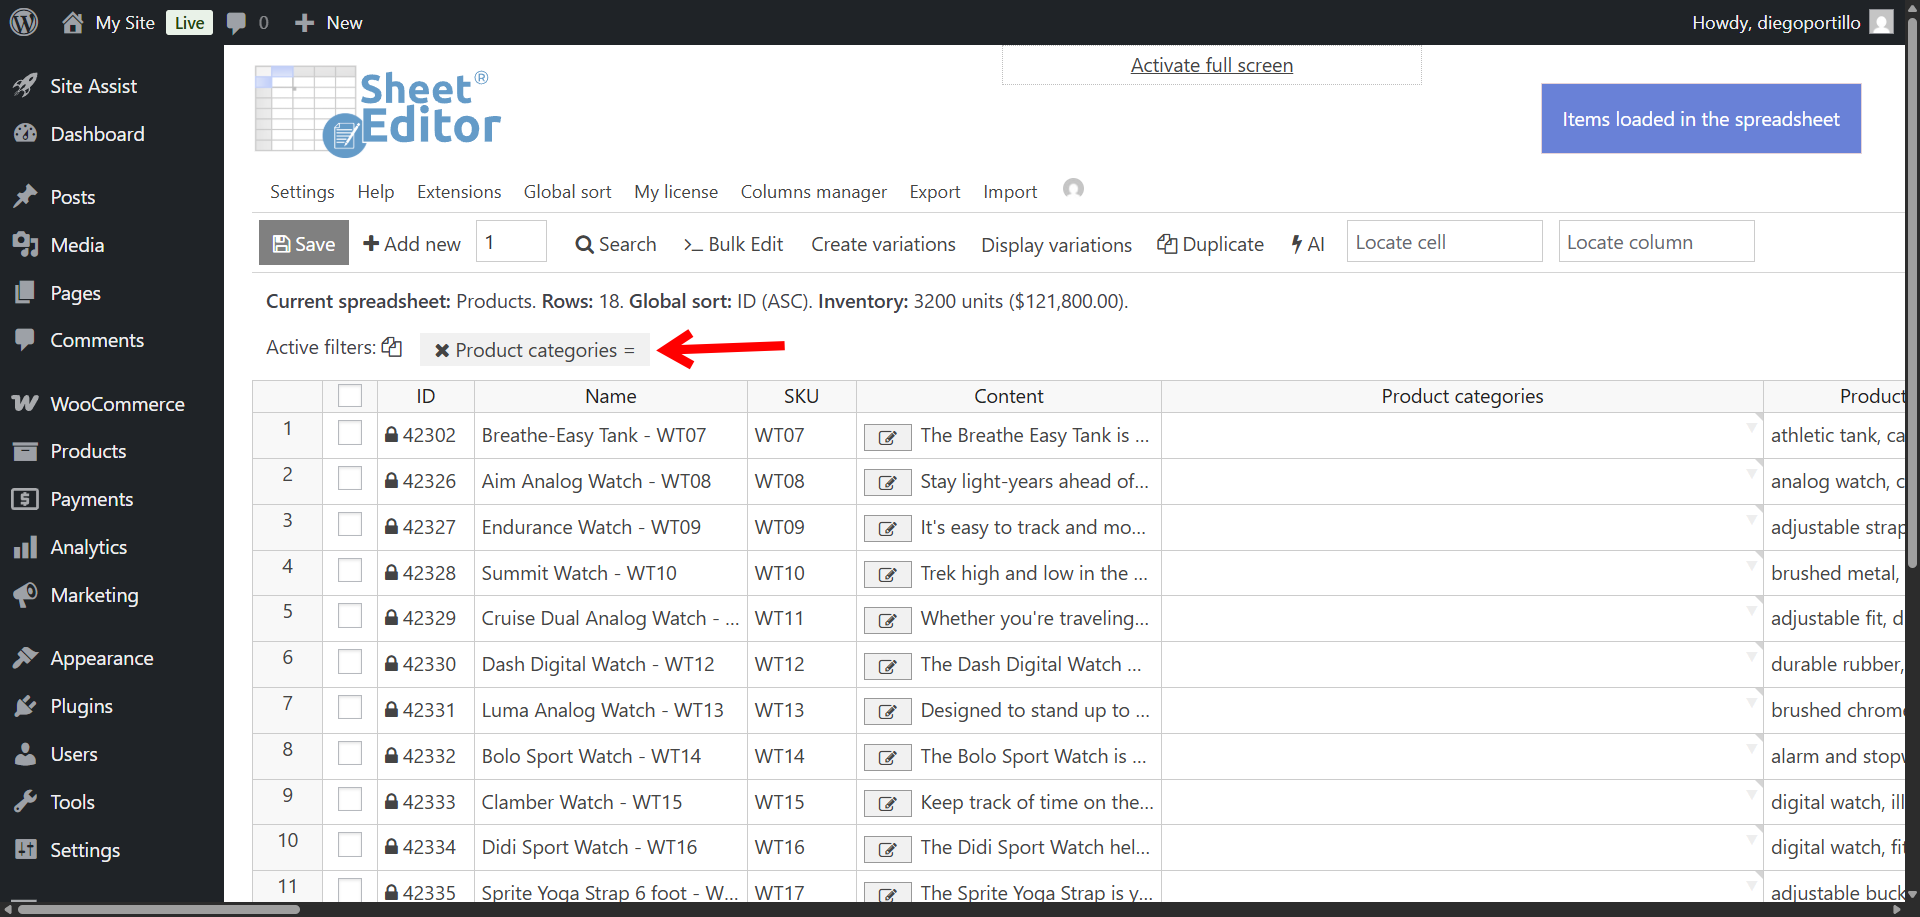The image size is (1920, 917).
Task: Open WooCommerce in the sidebar menu
Action: tap(117, 404)
